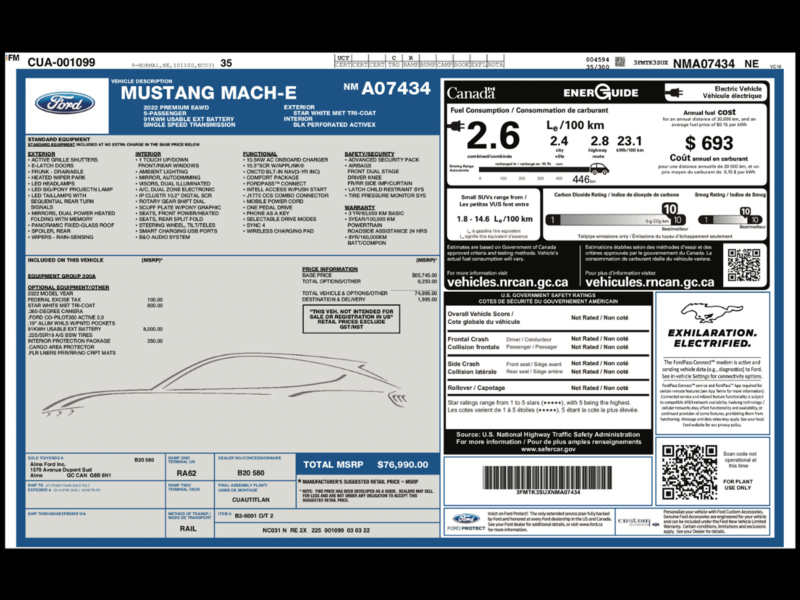
Task: Open the vehicules.rncan.gc.ca link
Action: (x=649, y=282)
